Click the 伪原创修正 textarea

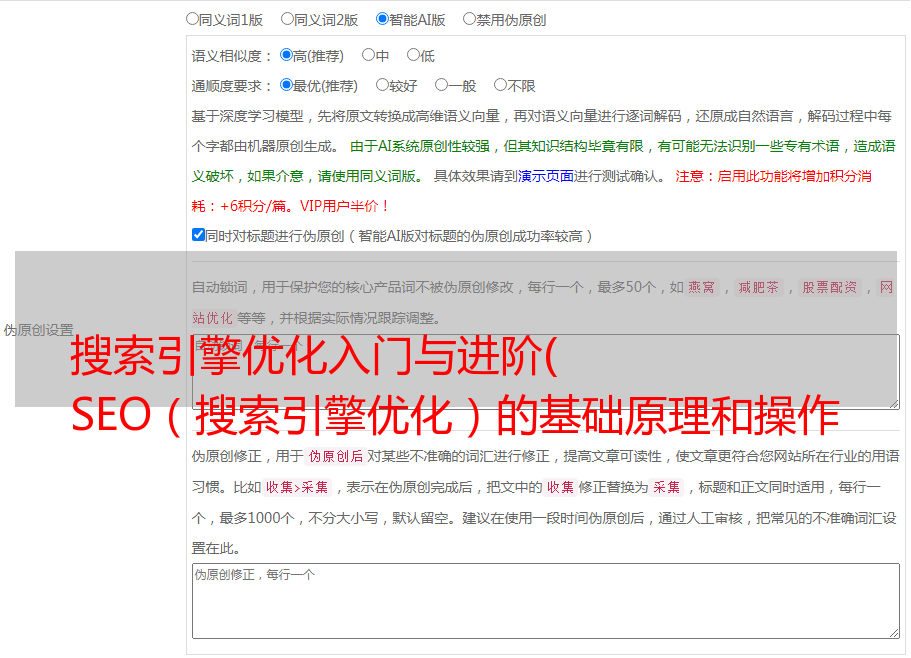[546, 601]
